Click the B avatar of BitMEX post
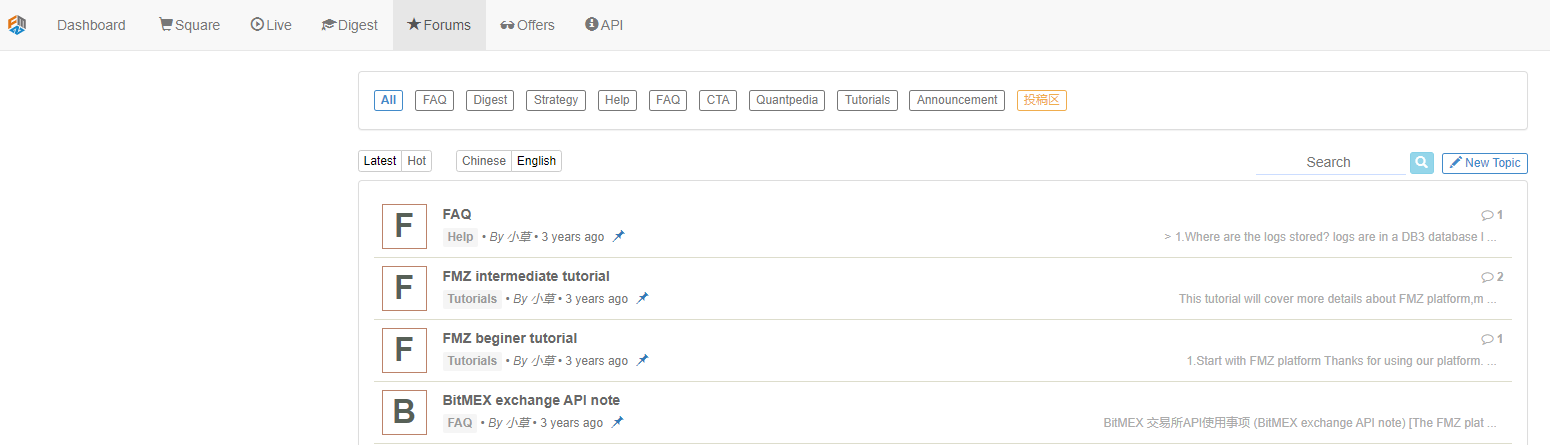 [x=404, y=412]
